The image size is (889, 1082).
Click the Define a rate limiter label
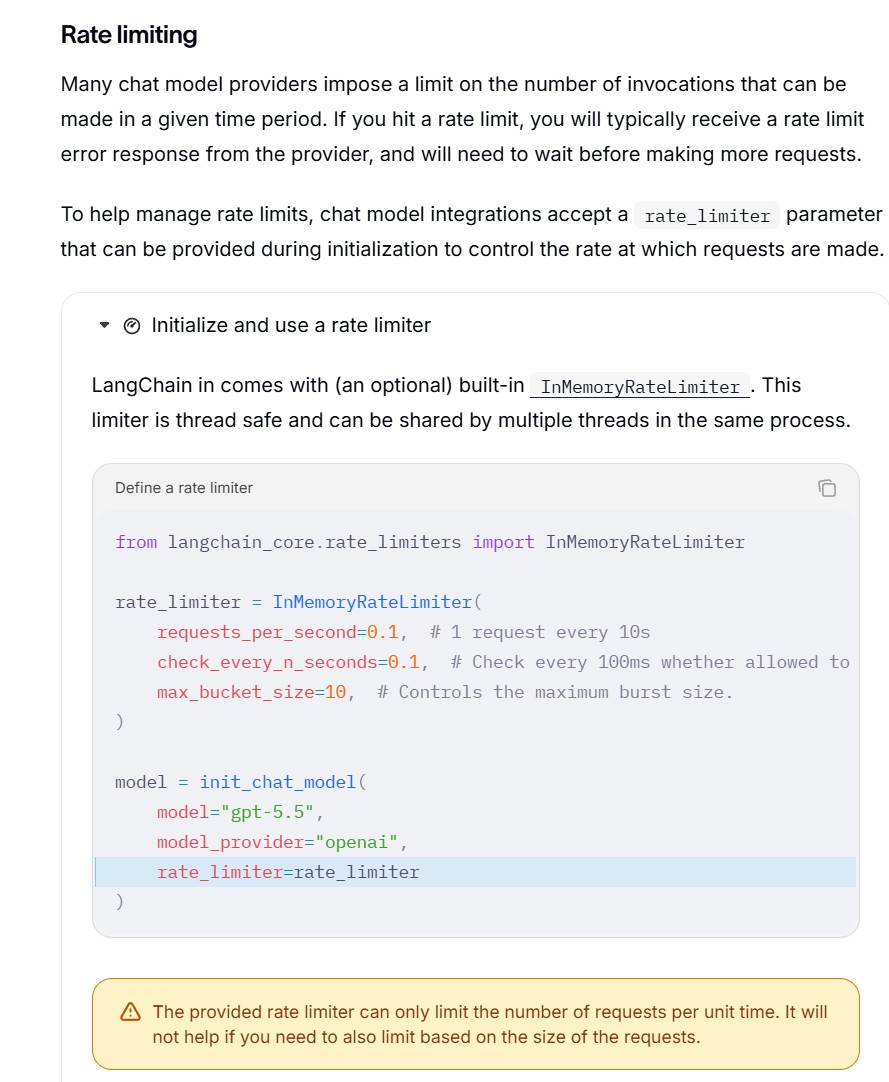(x=184, y=488)
